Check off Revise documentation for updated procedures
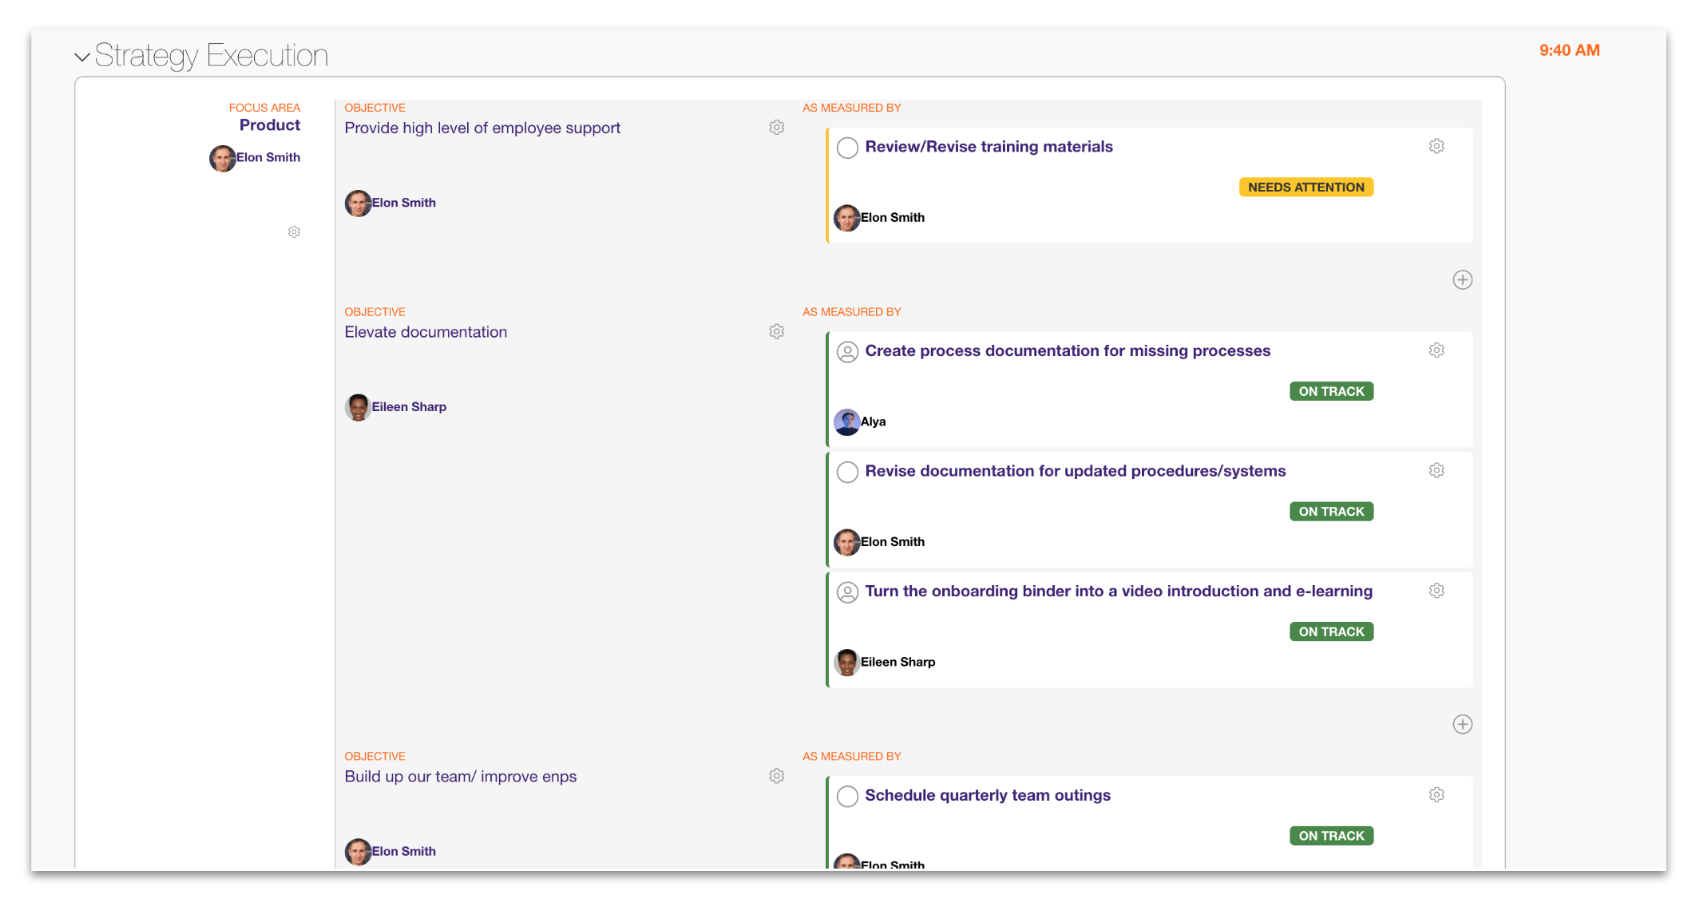Screen dimensions: 1692x904 click(x=847, y=472)
